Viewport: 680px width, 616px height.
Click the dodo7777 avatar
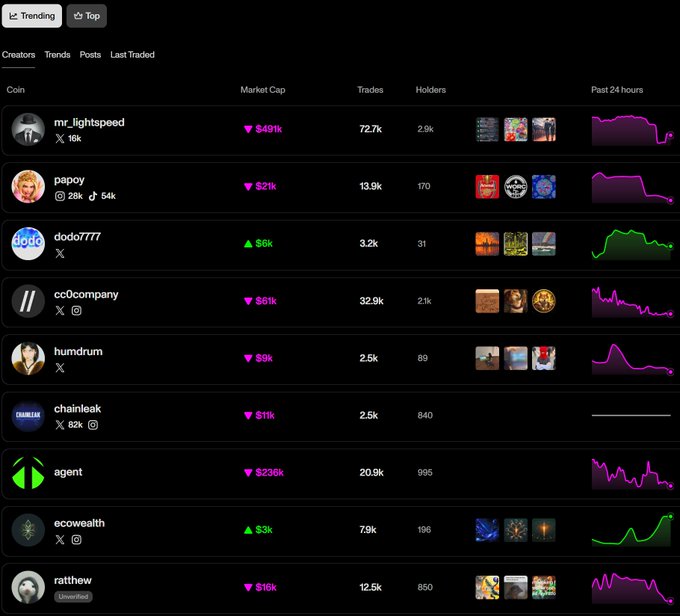[28, 244]
